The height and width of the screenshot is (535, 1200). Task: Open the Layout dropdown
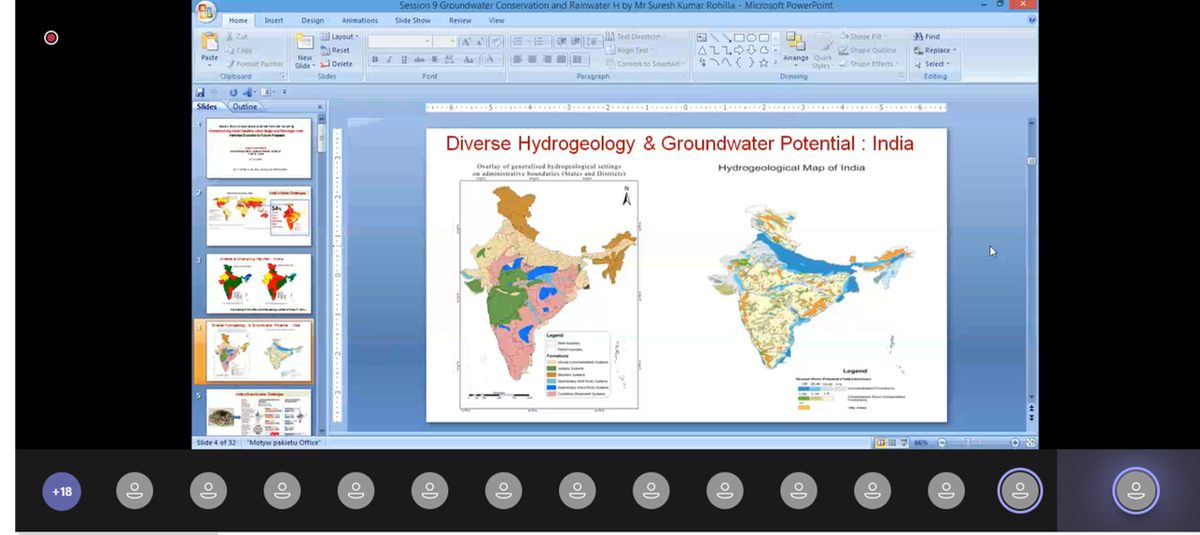340,37
